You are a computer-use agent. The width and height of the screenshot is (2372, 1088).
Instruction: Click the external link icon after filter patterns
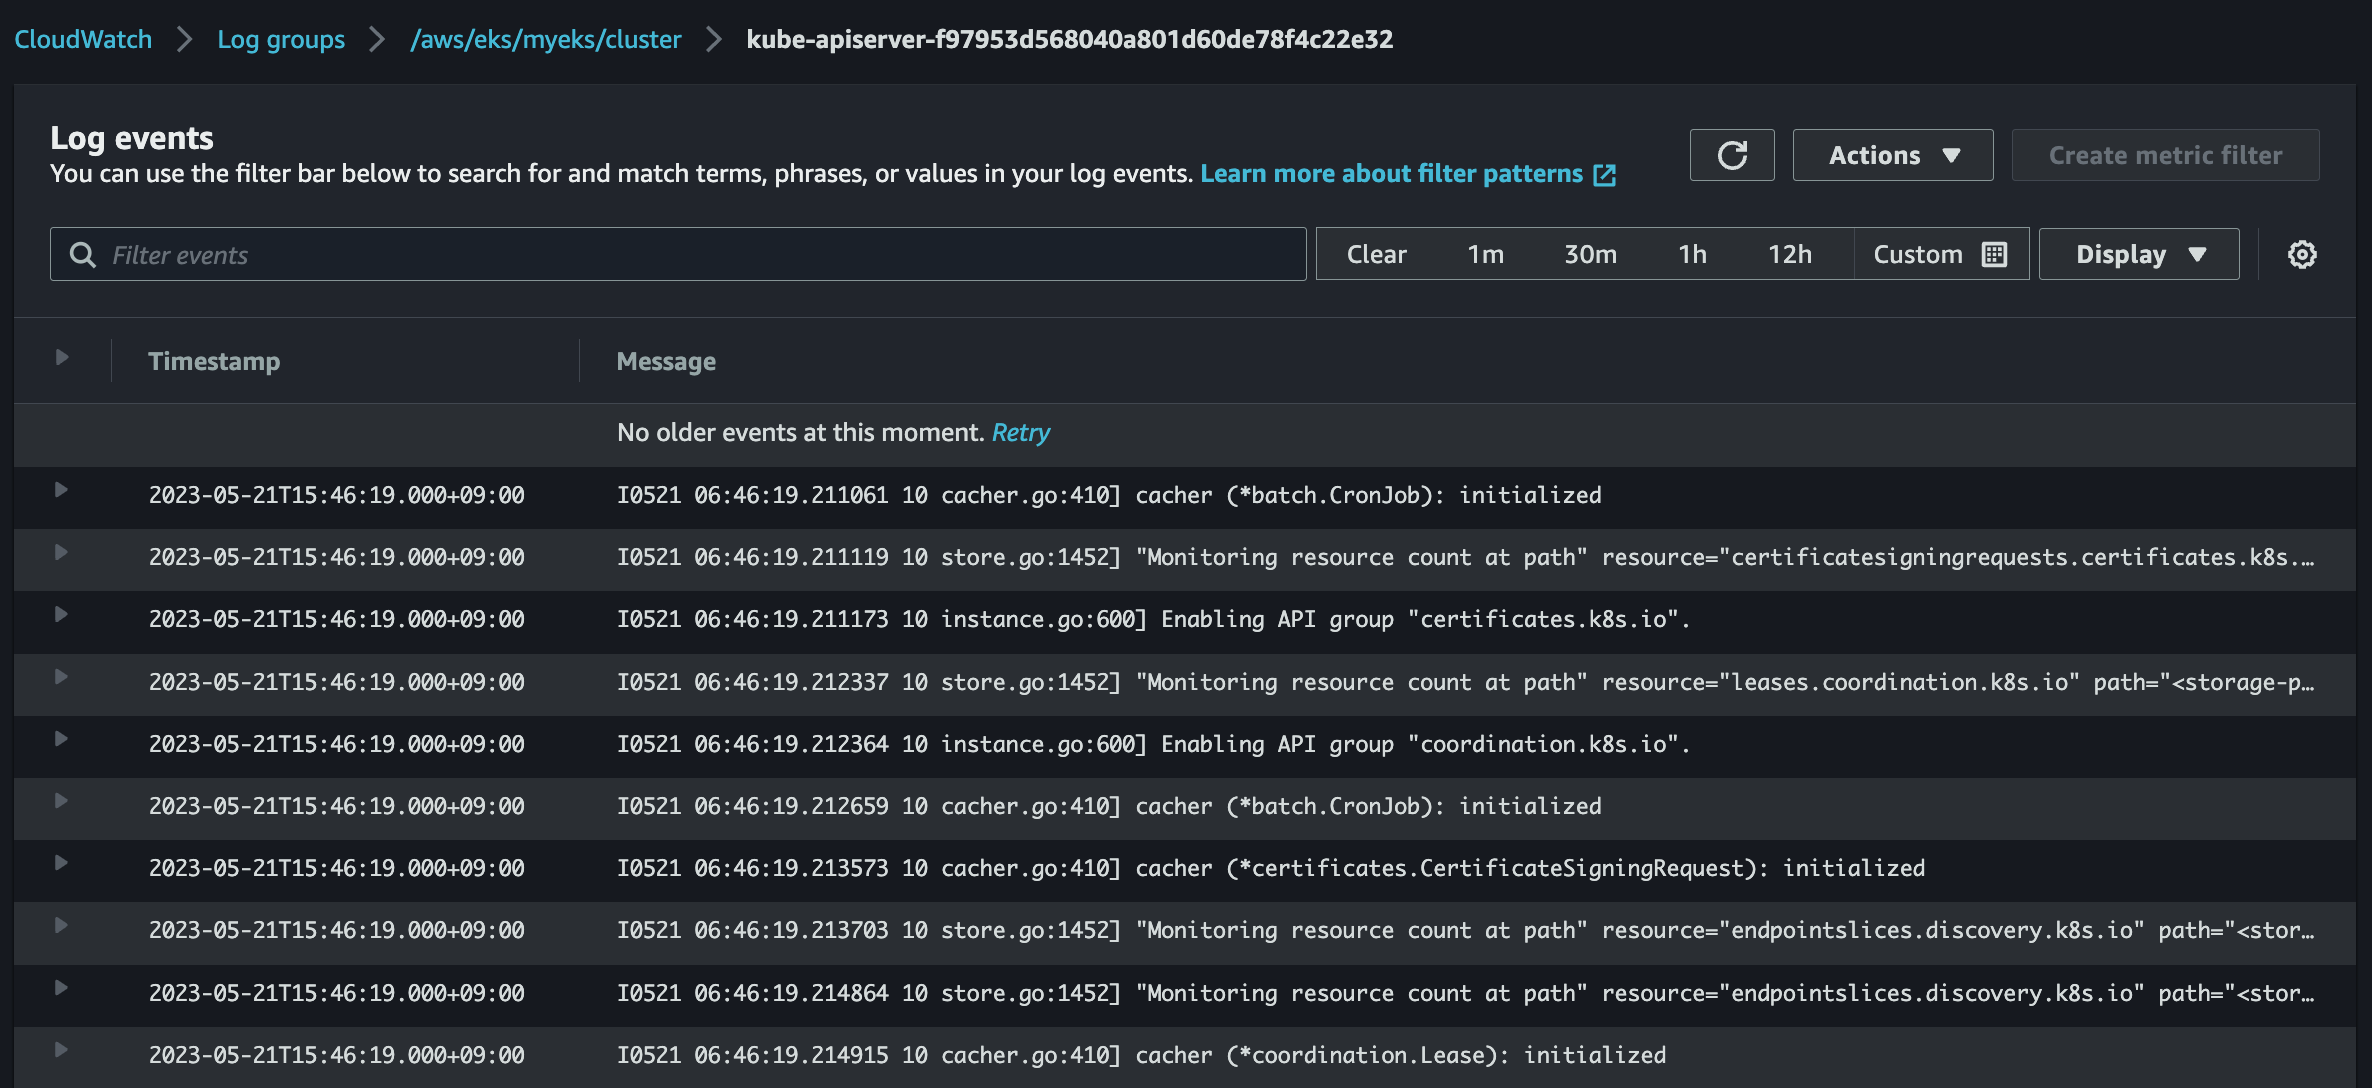(1605, 175)
